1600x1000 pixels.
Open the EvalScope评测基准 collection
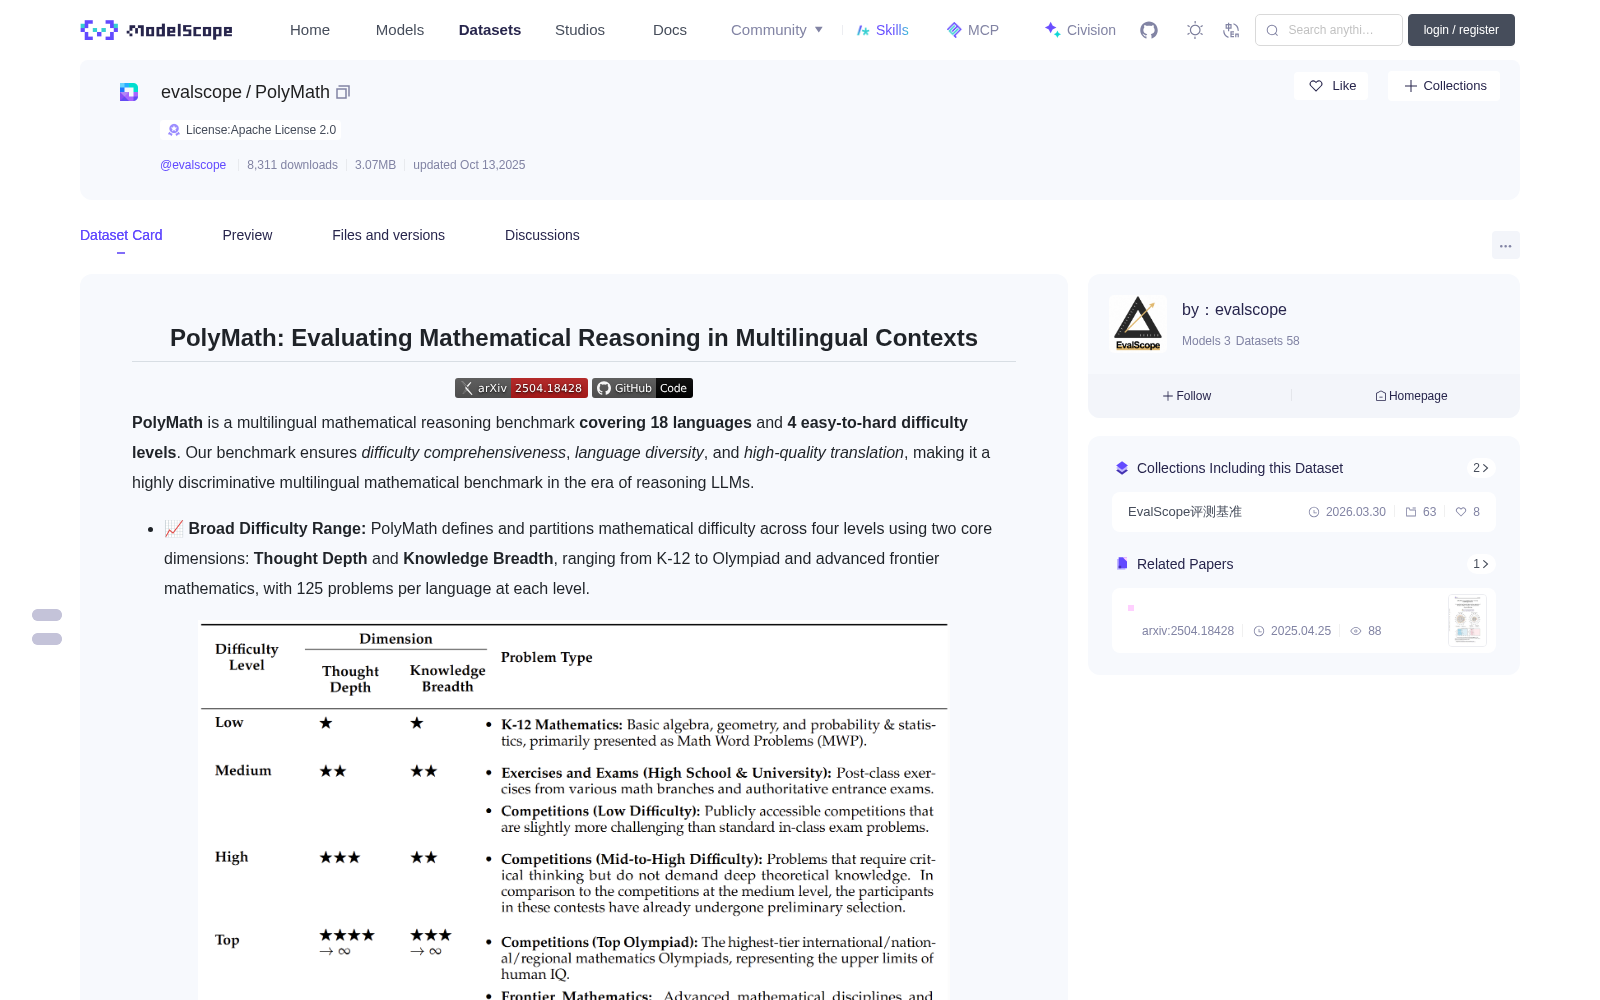click(x=1304, y=512)
